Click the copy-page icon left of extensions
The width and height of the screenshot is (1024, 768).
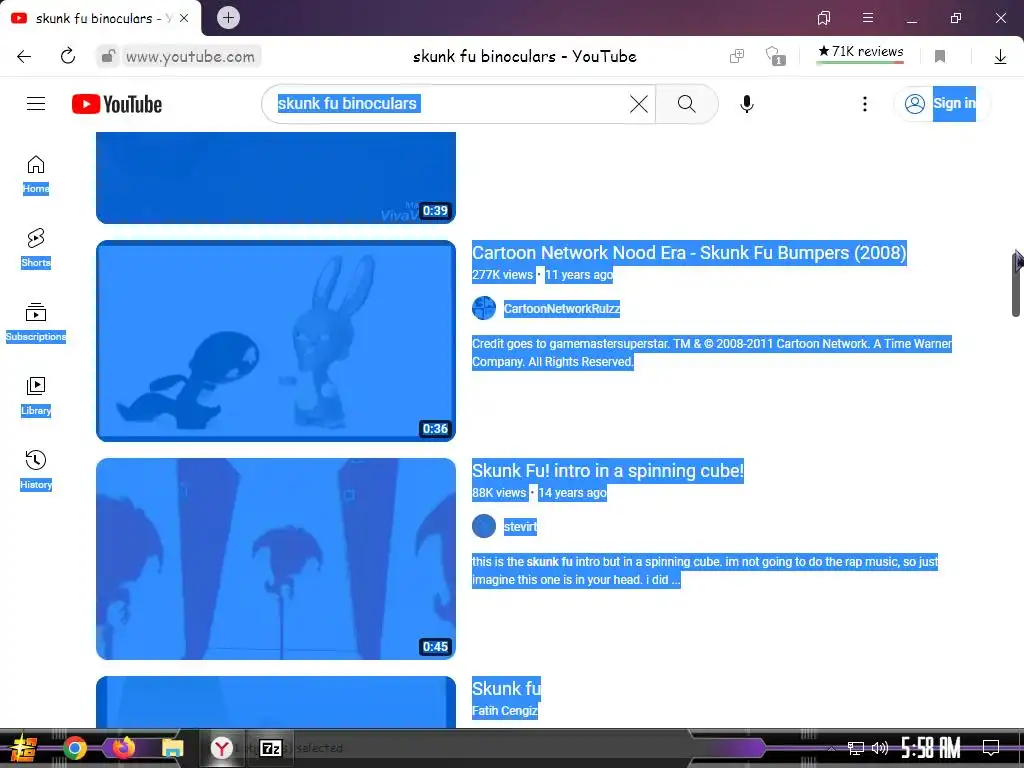click(x=737, y=56)
